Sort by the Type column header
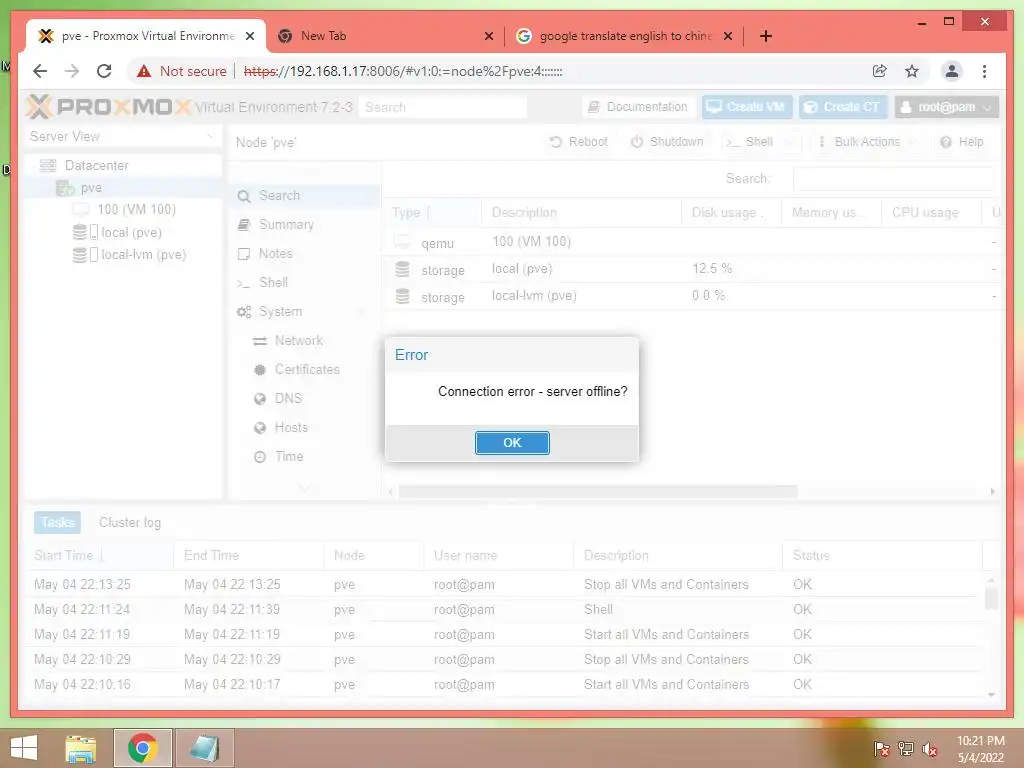Screen dimensions: 1024x768 432,213
